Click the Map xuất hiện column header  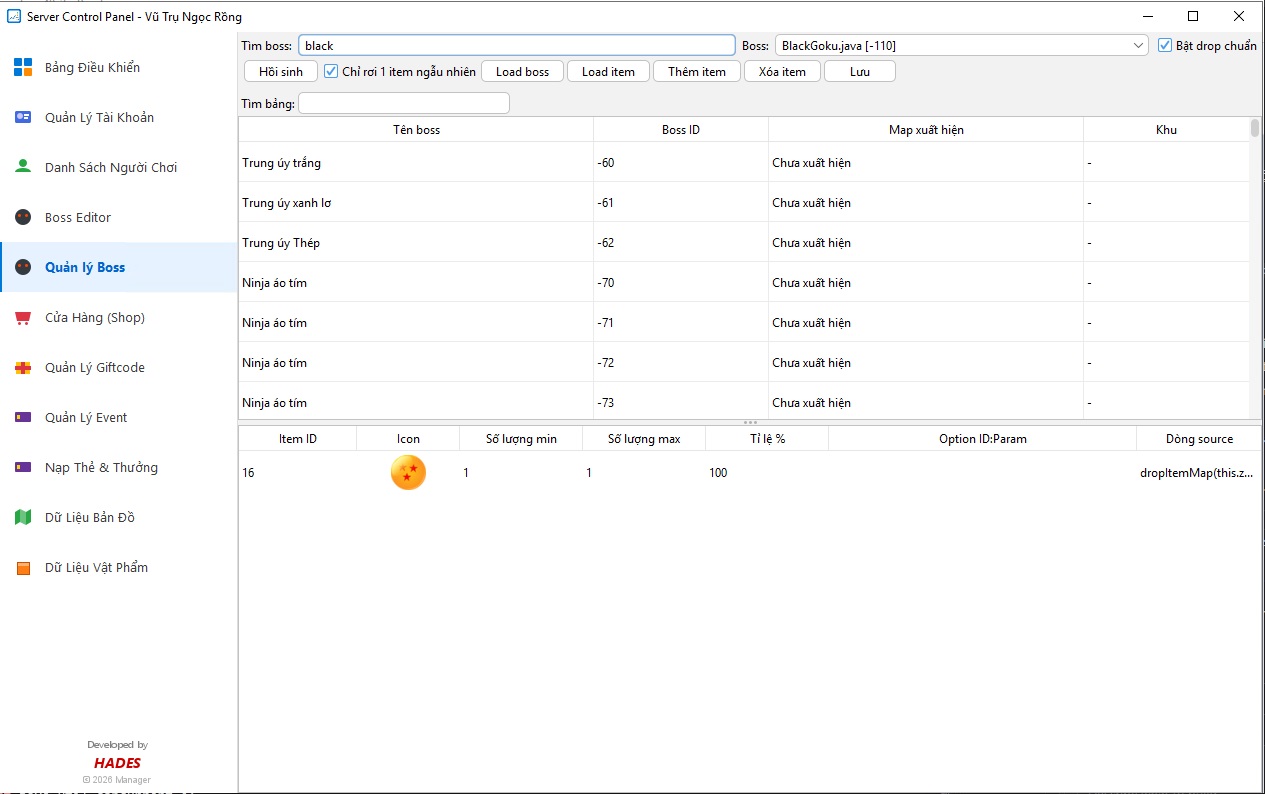tap(926, 129)
